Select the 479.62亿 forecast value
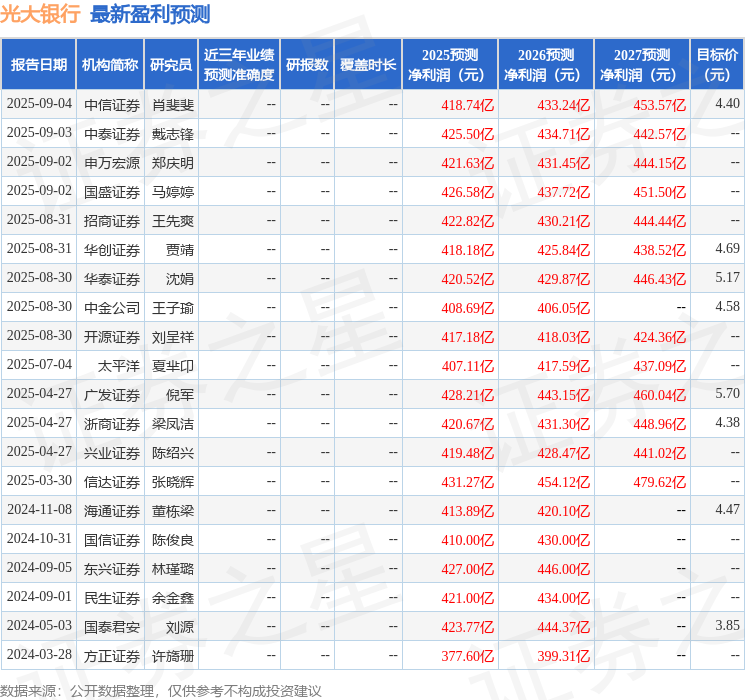 coord(659,481)
